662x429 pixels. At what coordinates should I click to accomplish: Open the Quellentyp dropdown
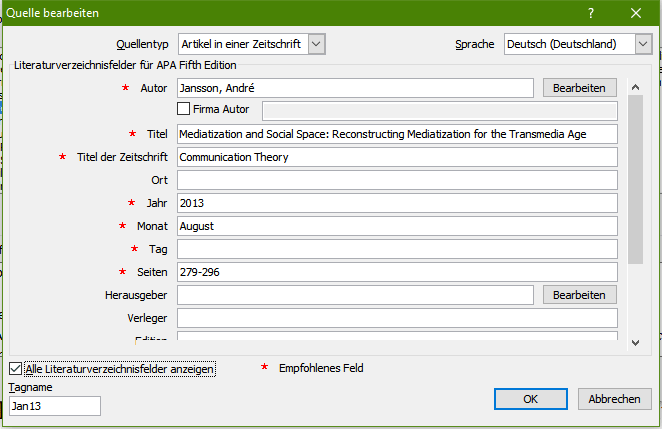pos(316,44)
